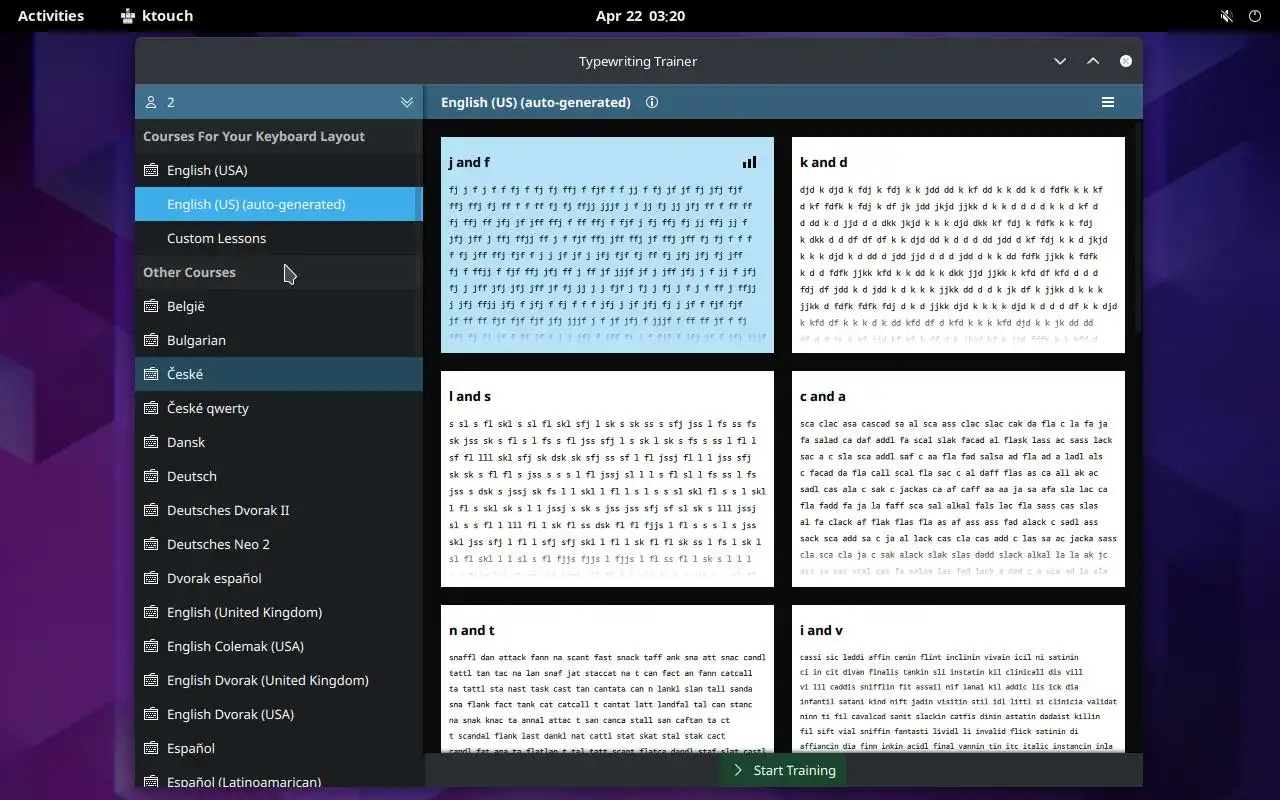Click the play arrow icon on Start Training
The width and height of the screenshot is (1280, 800).
(738, 770)
